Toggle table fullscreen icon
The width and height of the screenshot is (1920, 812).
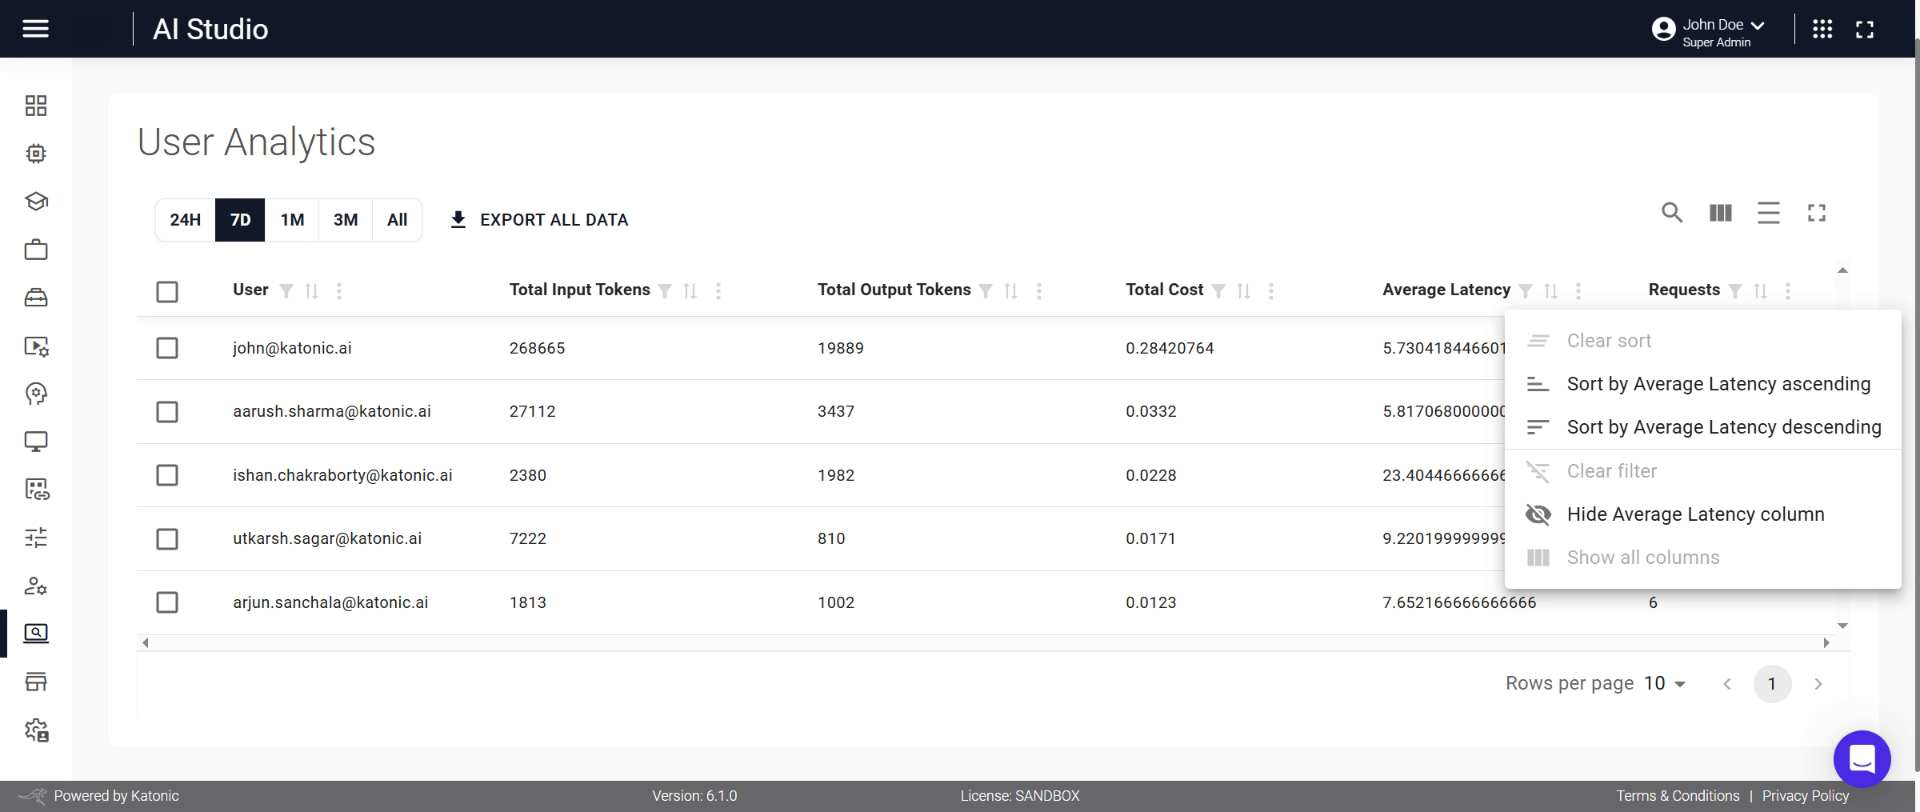(x=1817, y=212)
